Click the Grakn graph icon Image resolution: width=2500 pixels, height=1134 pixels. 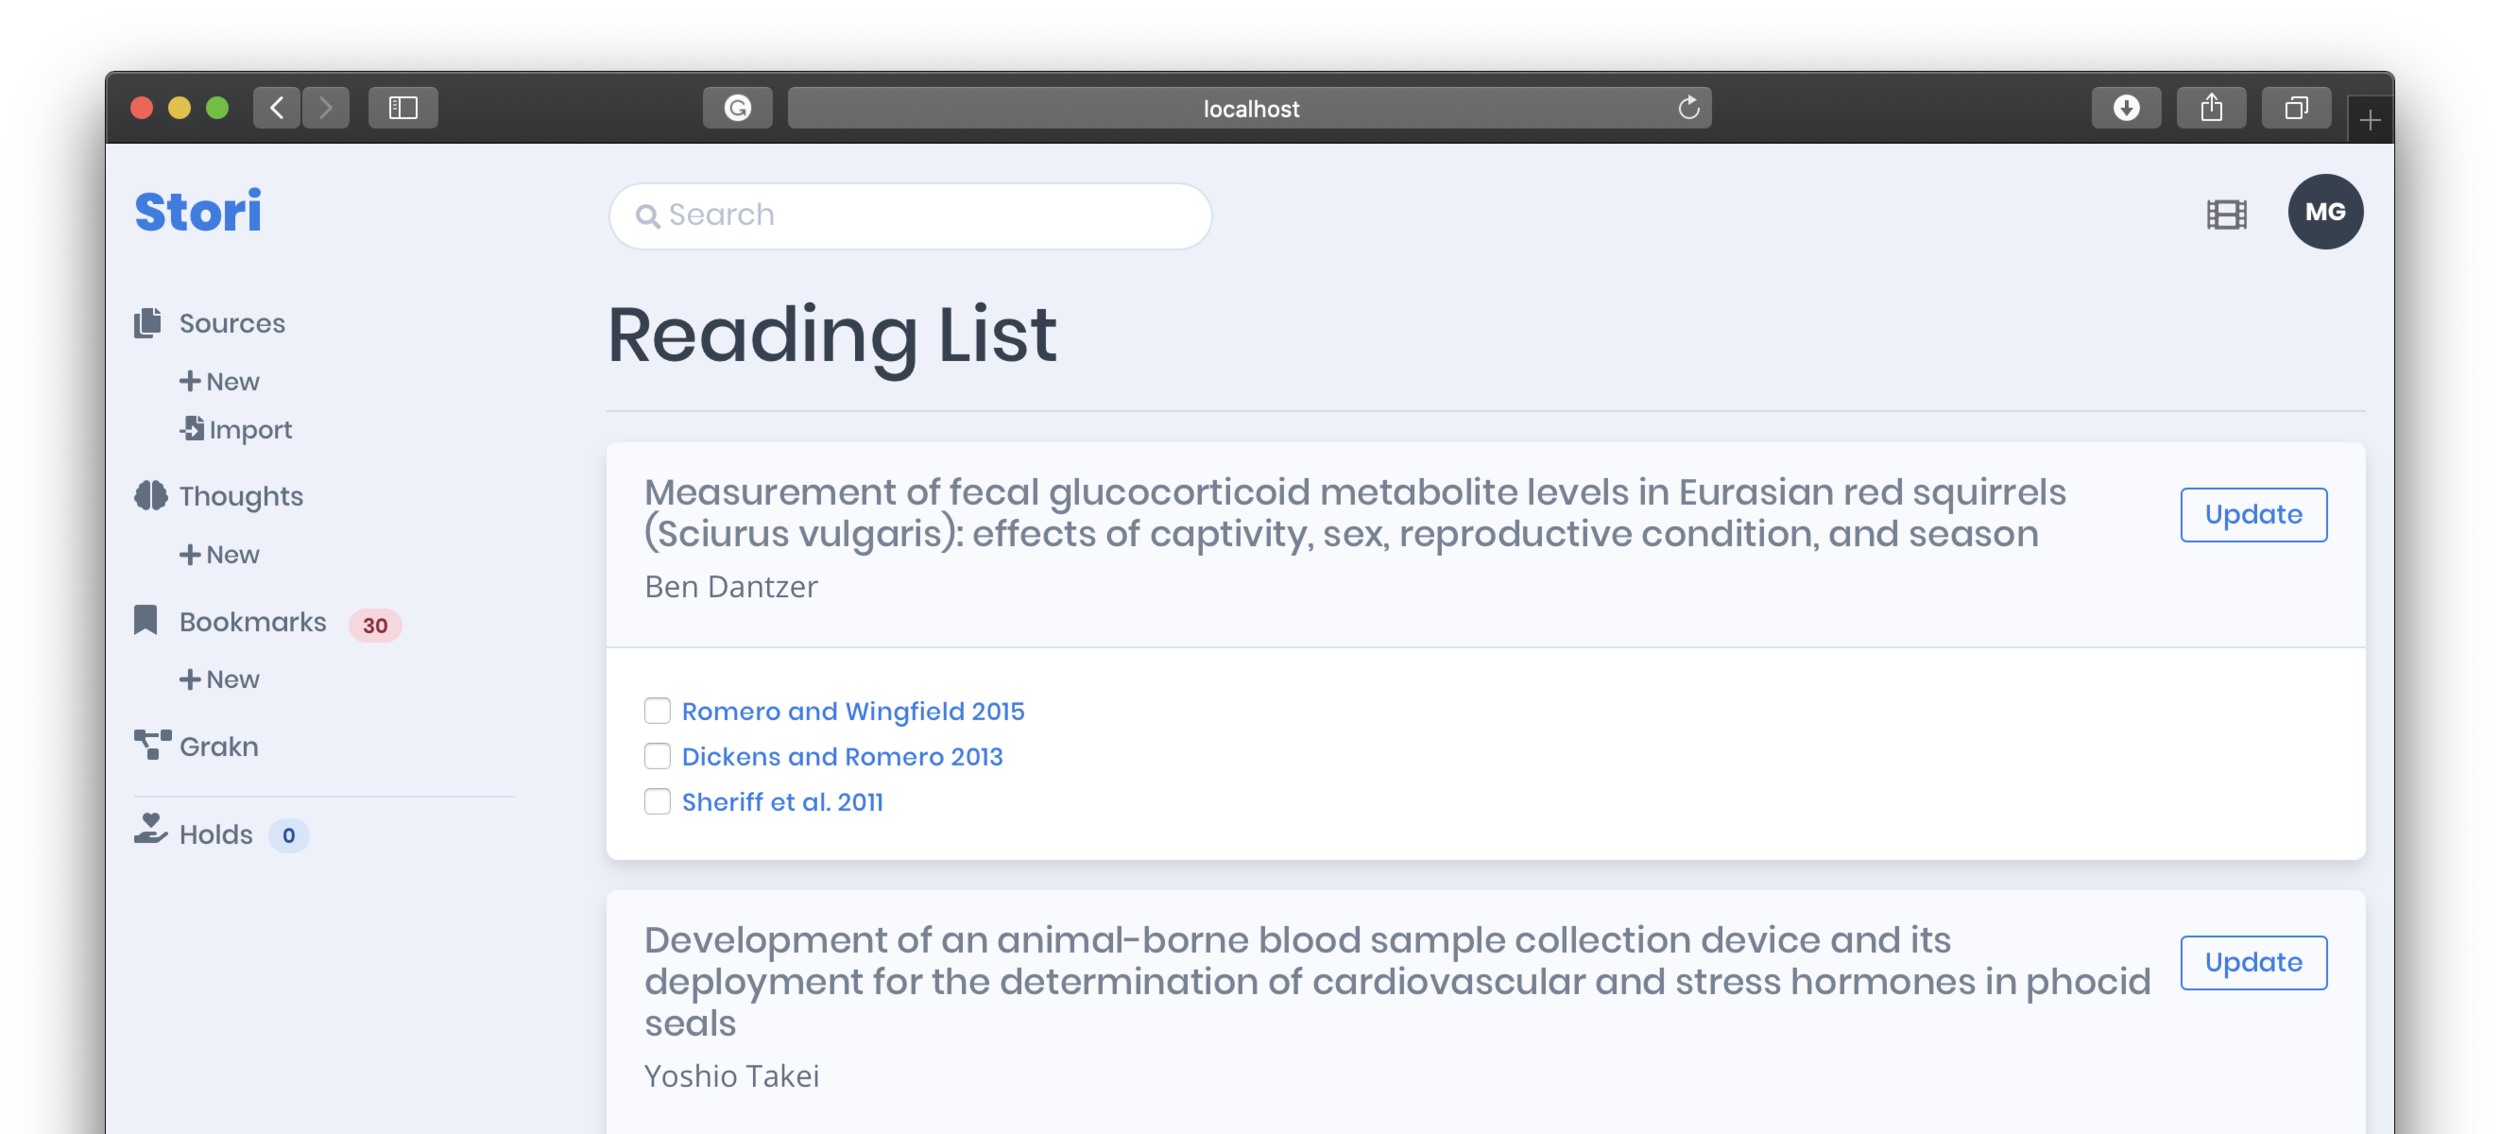(x=152, y=745)
